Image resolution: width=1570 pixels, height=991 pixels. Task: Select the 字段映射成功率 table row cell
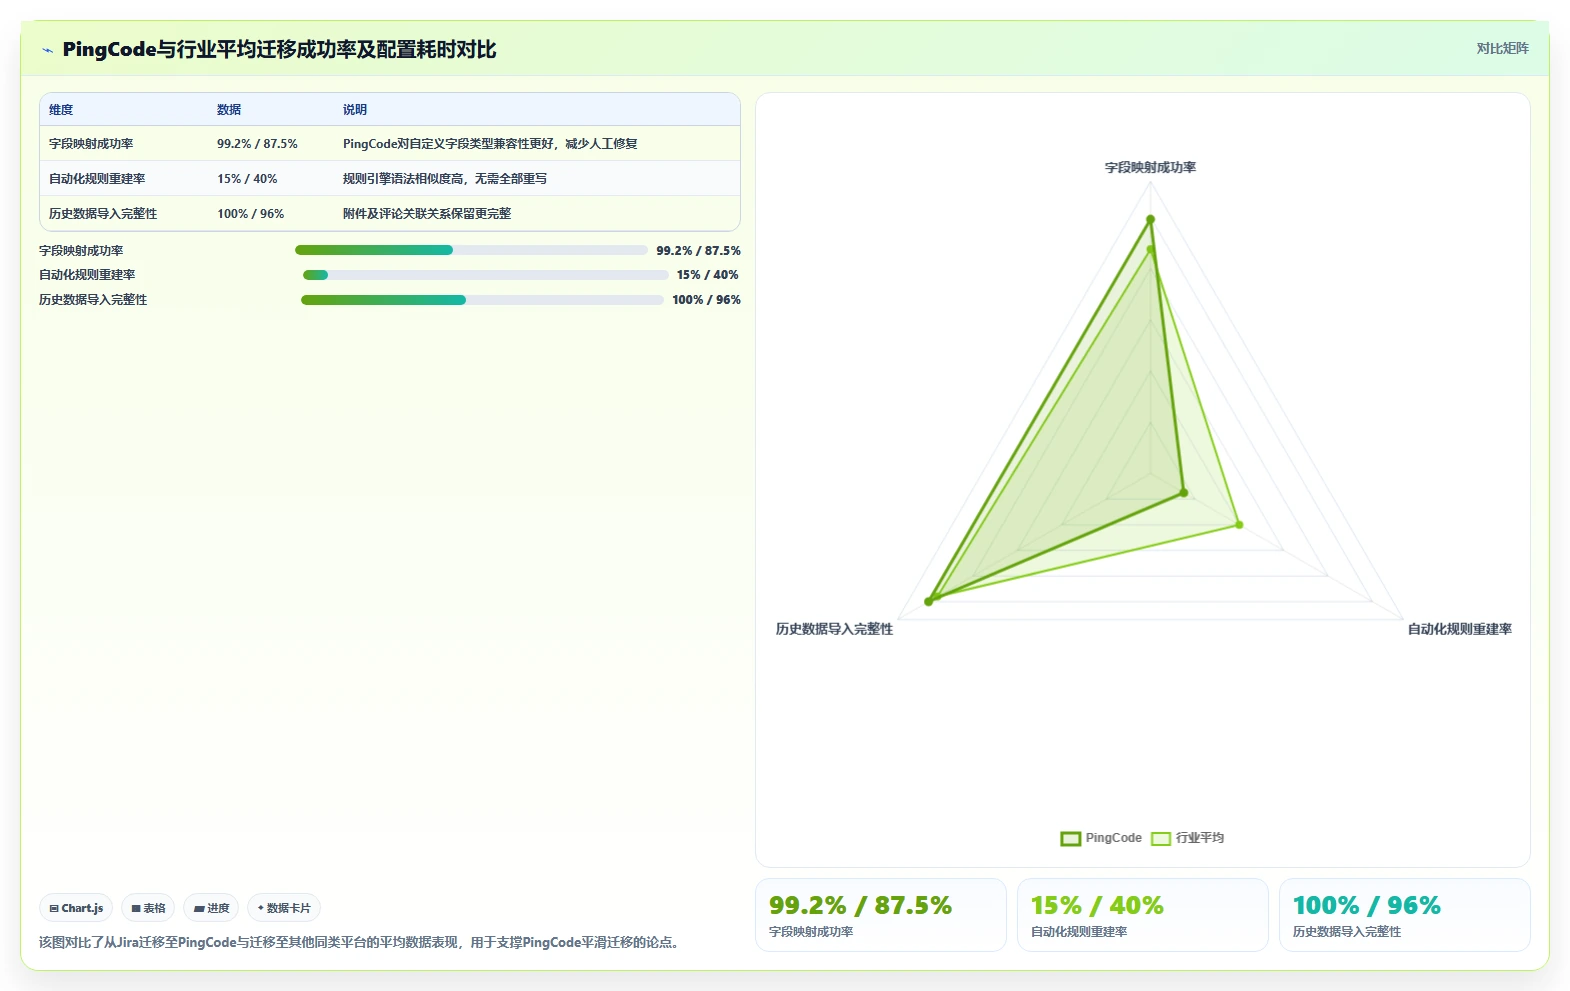(91, 144)
